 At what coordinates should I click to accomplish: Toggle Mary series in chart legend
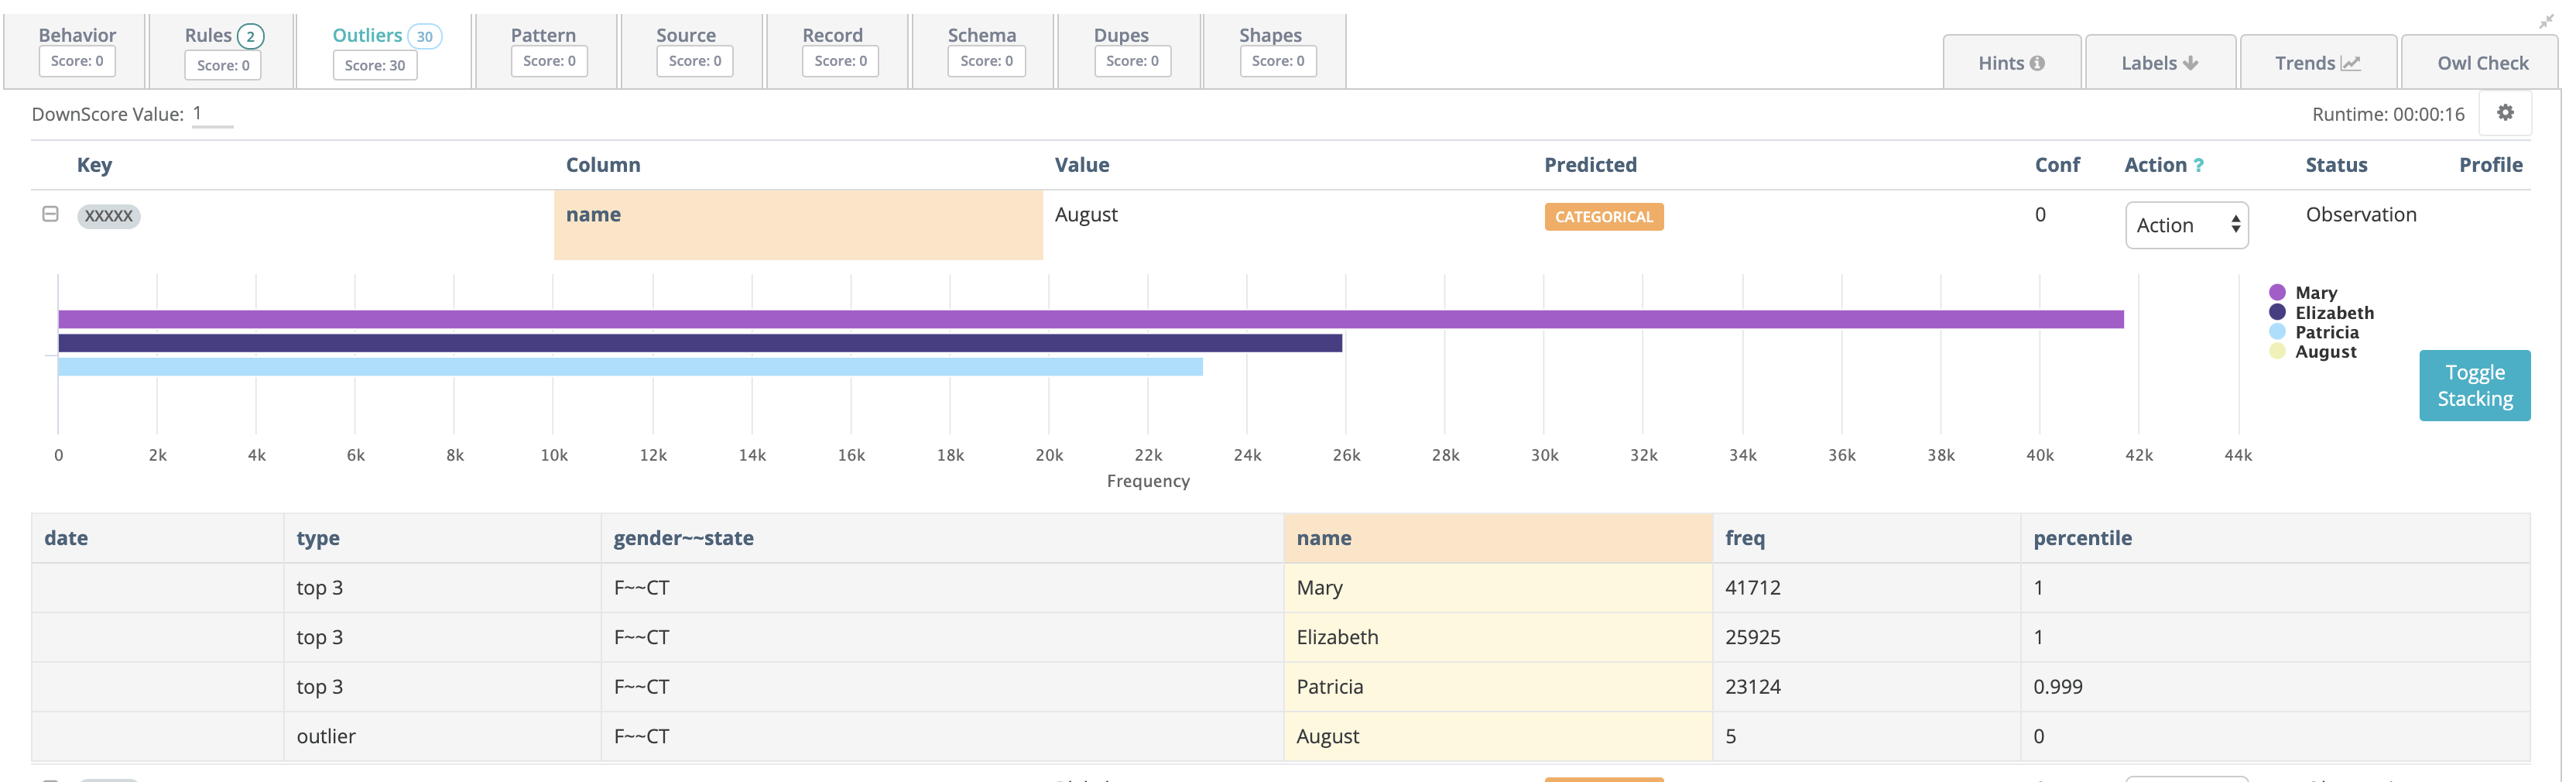[2314, 293]
